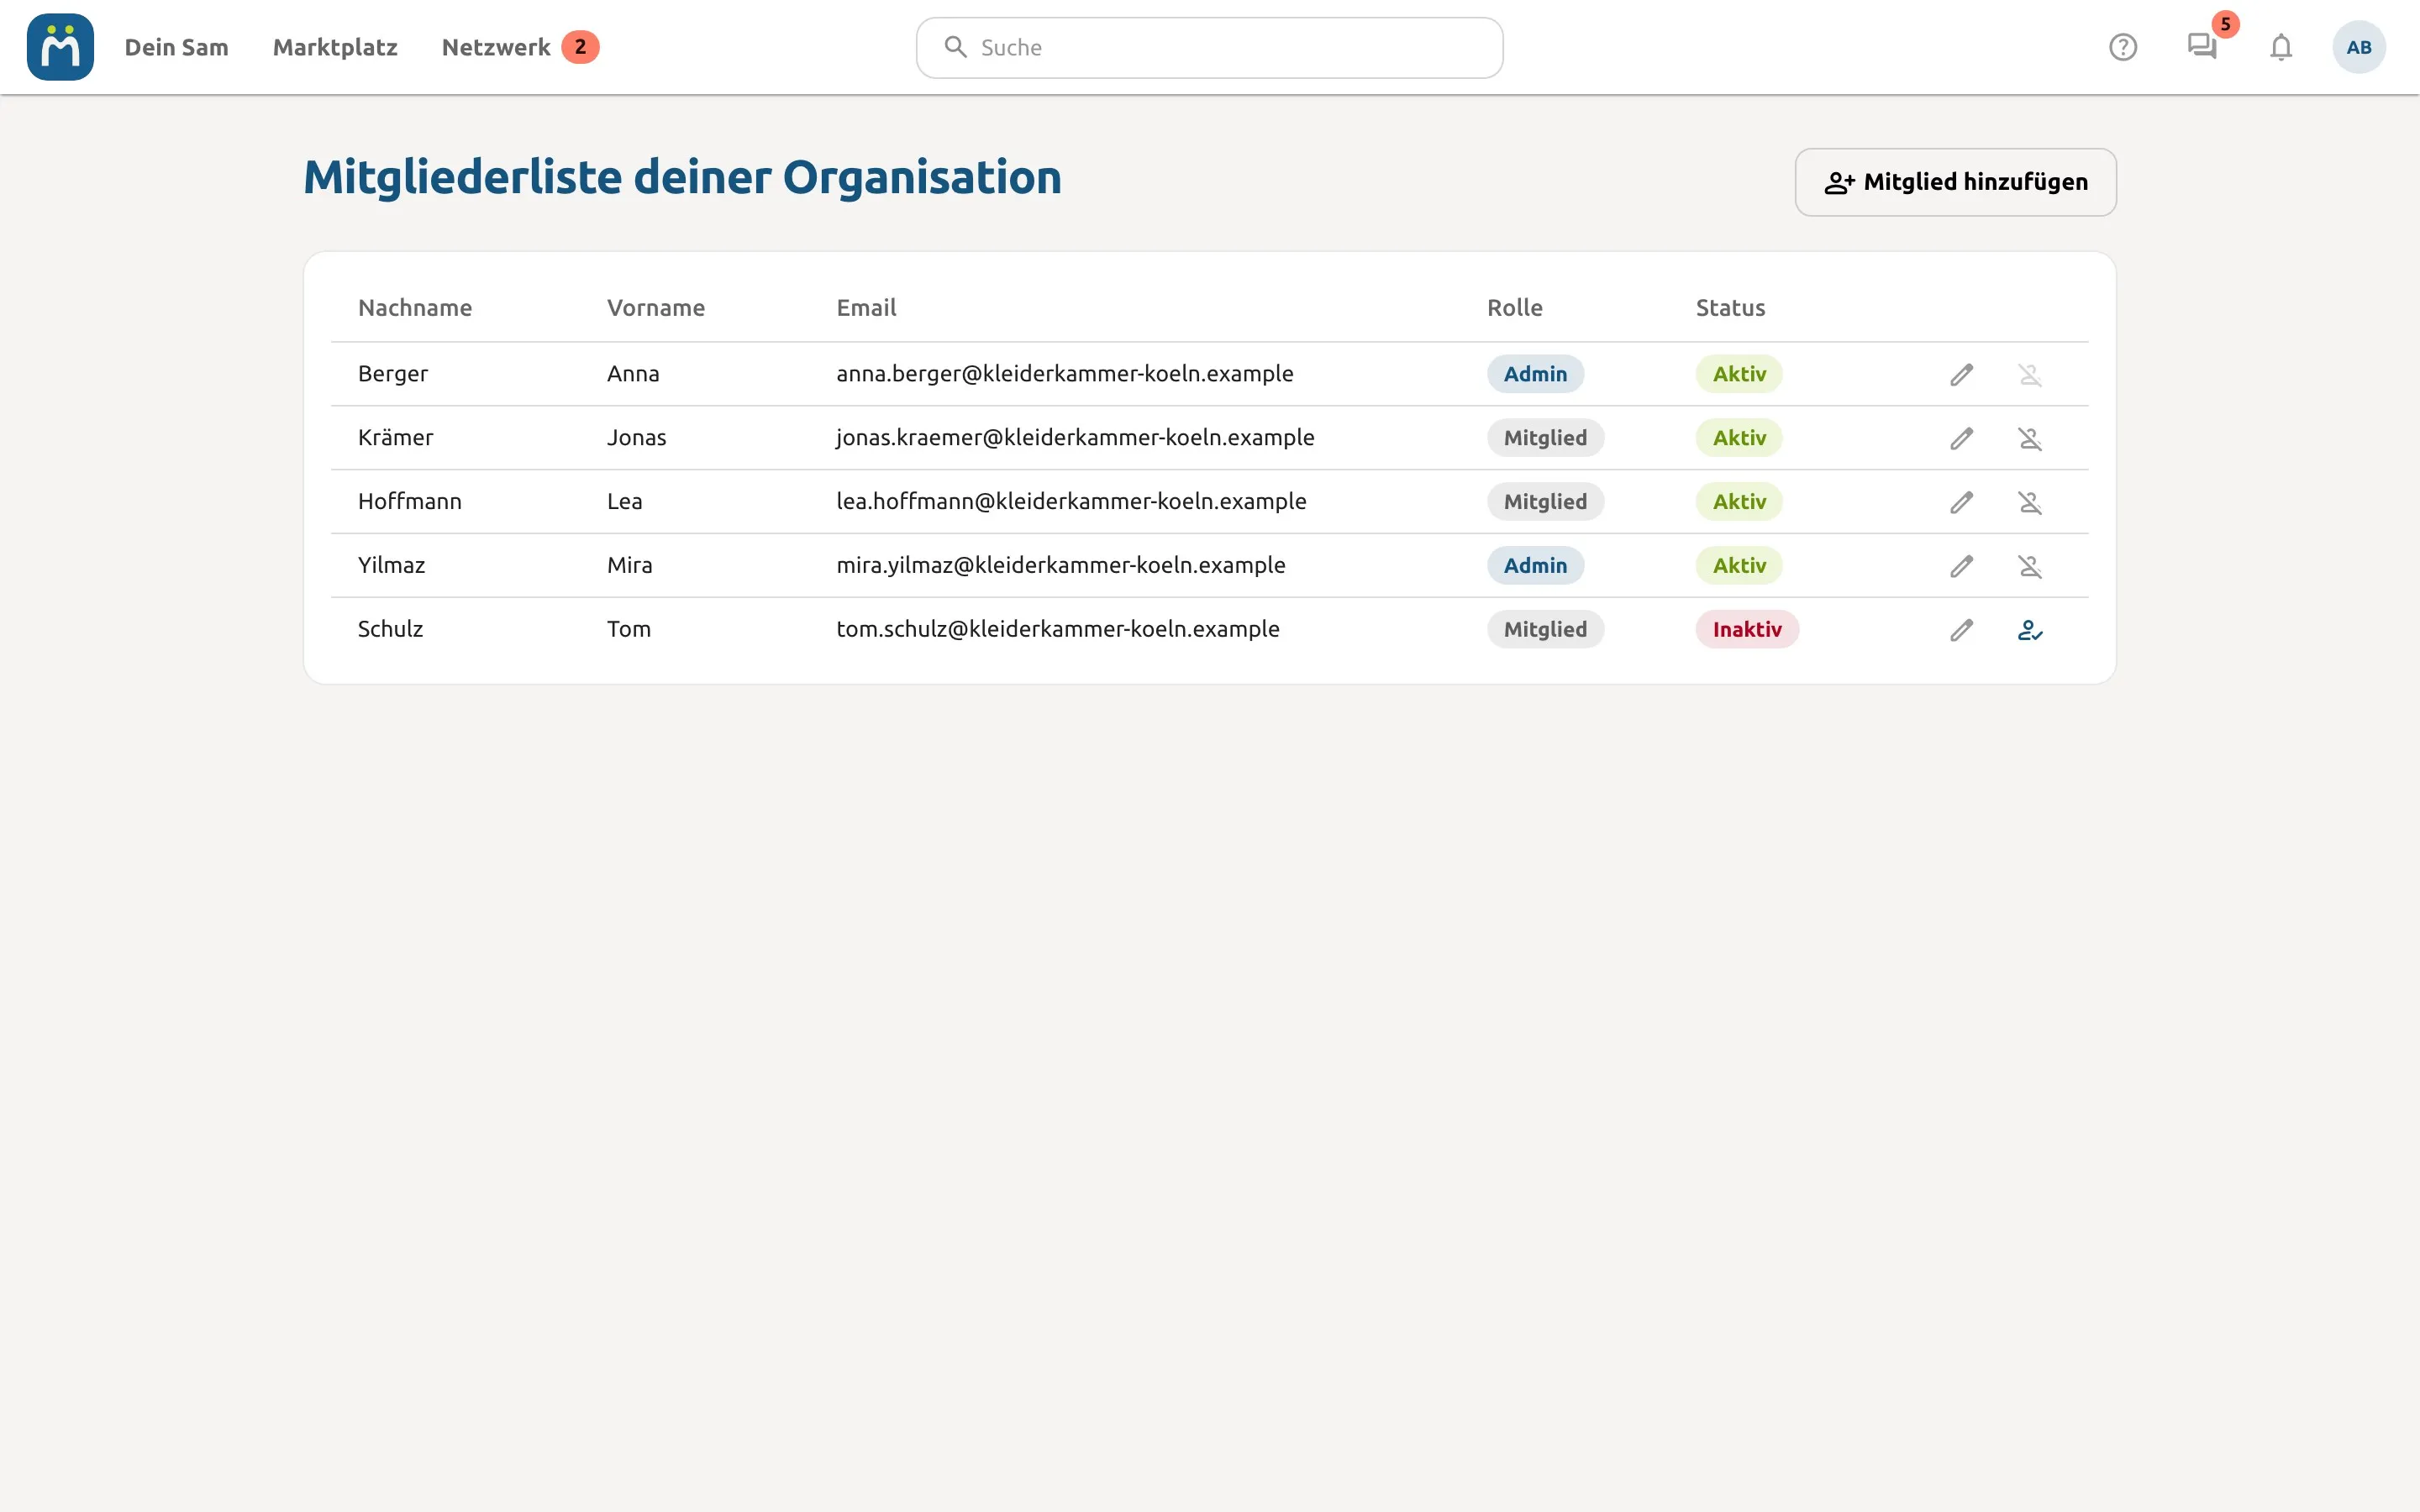Screen dimensions: 2420x1512
Task: Edit Mira Yilmaz with the pencil icon
Action: pyautogui.click(x=1961, y=566)
